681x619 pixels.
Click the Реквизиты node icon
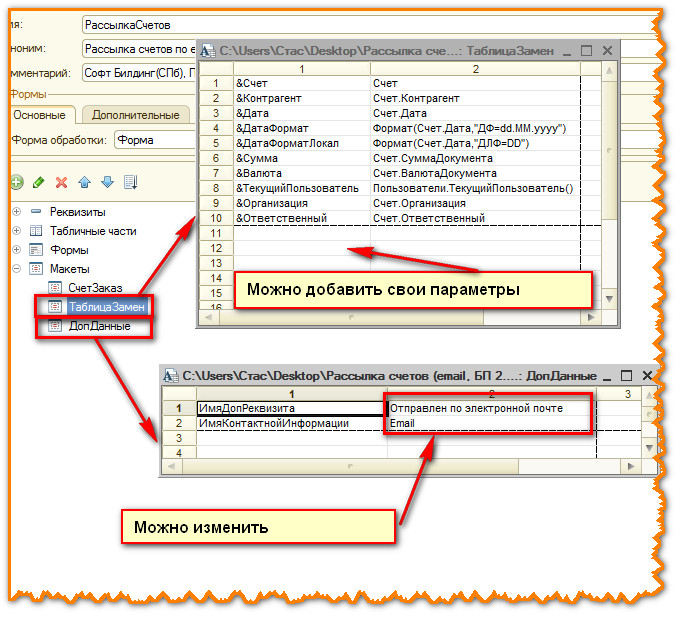coord(36,212)
